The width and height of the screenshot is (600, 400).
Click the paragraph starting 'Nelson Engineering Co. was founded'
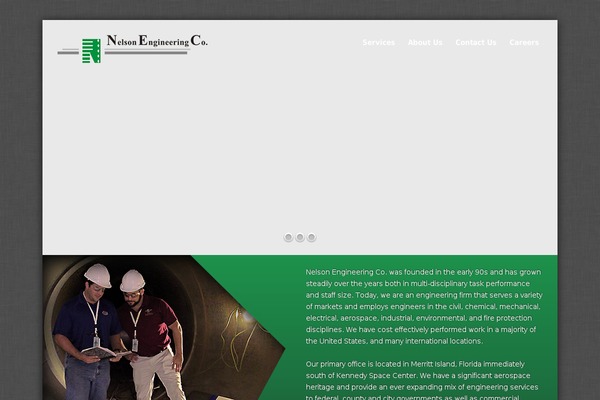coord(424,307)
